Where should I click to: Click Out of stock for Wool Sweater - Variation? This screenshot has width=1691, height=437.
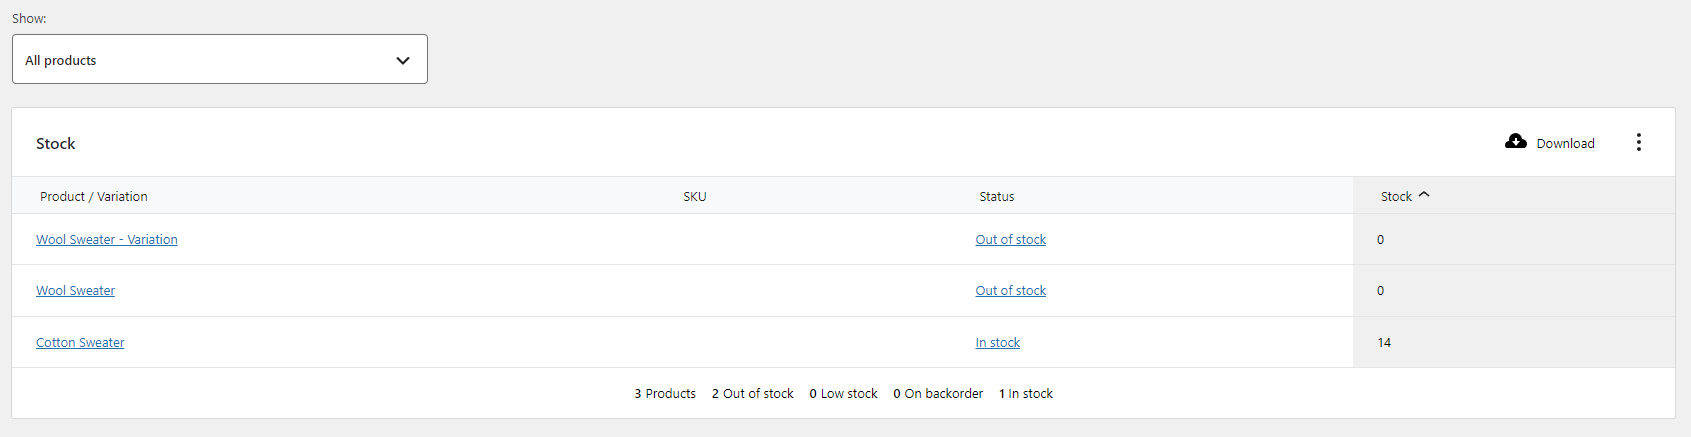pos(1011,240)
